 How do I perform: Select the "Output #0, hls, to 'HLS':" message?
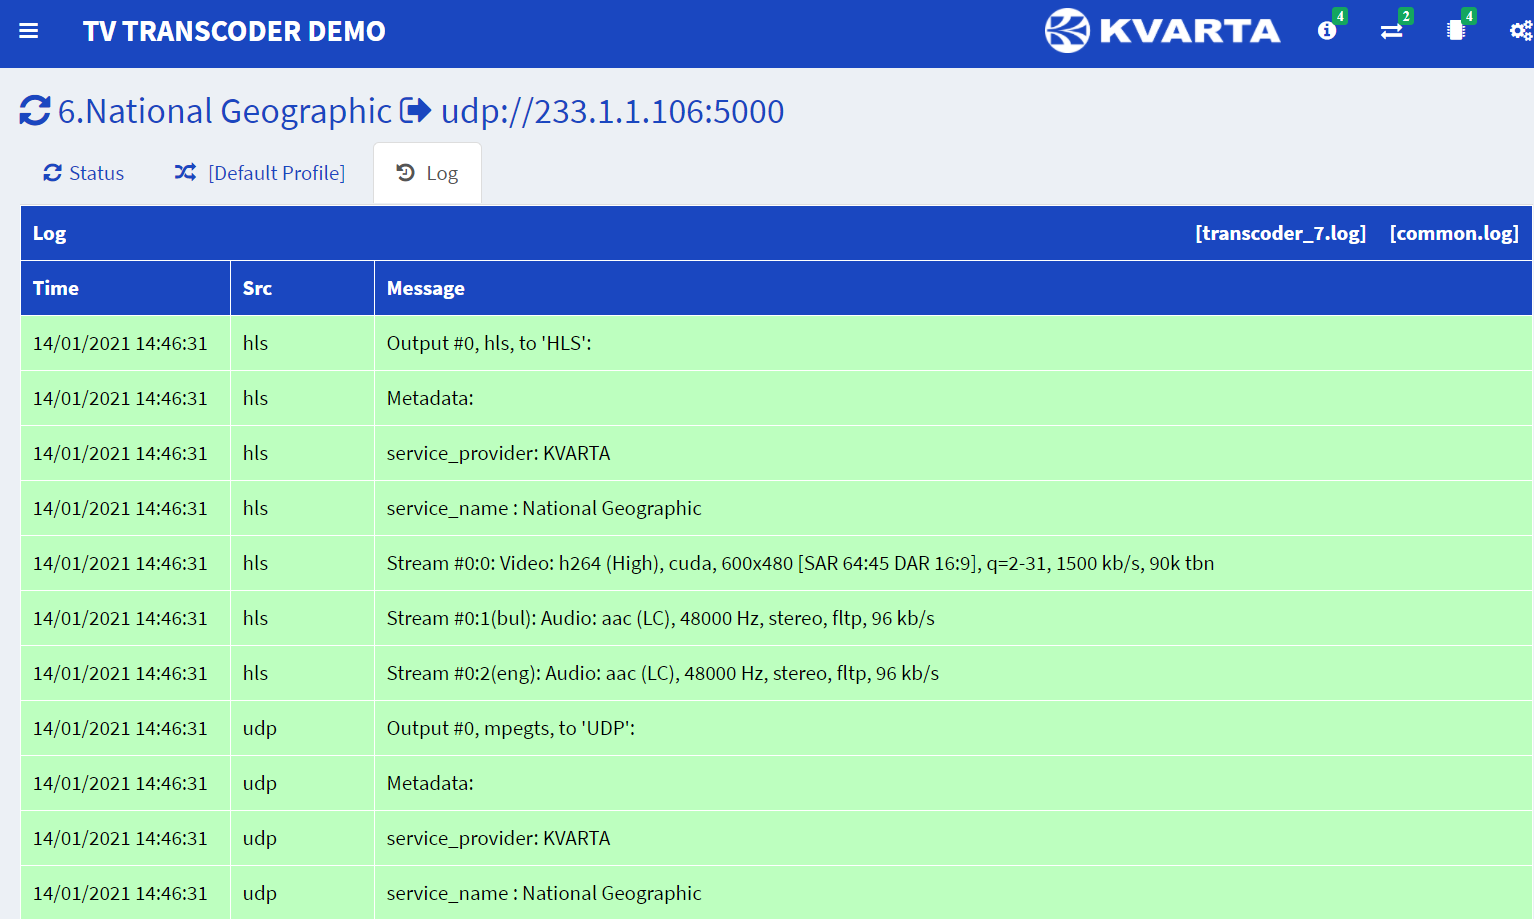pyautogui.click(x=489, y=343)
